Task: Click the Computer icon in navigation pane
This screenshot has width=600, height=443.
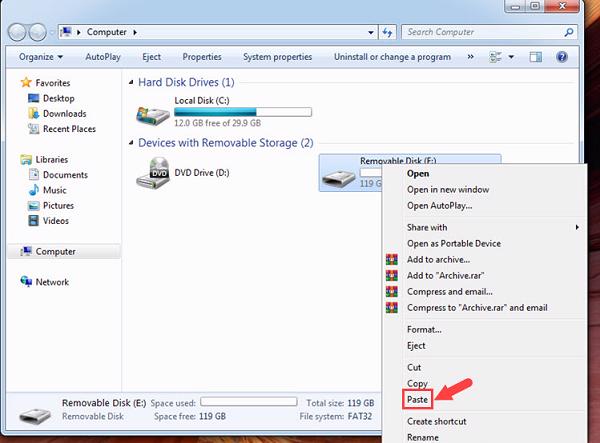Action: [x=26, y=251]
